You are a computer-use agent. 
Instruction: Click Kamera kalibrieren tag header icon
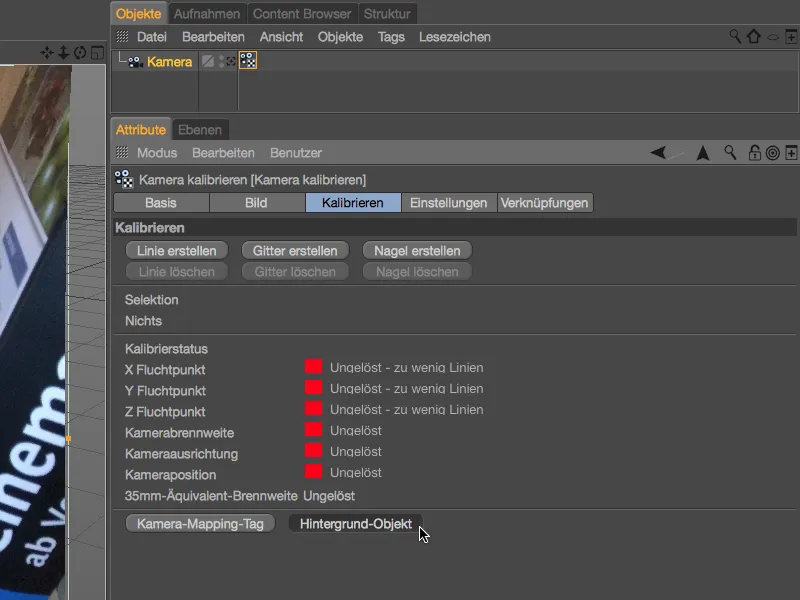coord(124,179)
